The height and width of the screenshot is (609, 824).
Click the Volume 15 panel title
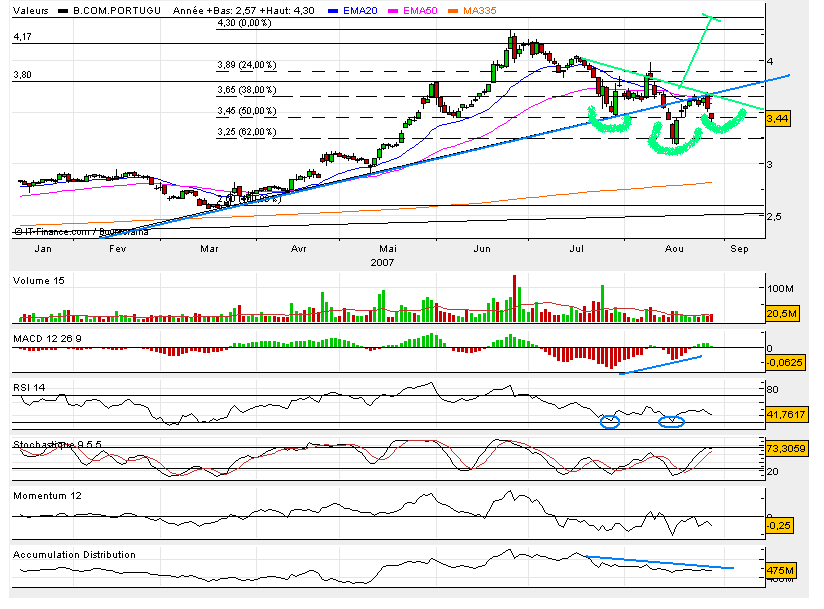click(39, 281)
